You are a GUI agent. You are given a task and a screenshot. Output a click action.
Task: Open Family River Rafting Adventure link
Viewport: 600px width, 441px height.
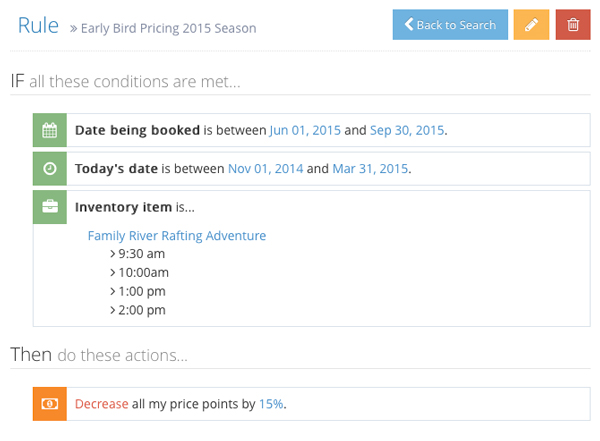pyautogui.click(x=177, y=236)
